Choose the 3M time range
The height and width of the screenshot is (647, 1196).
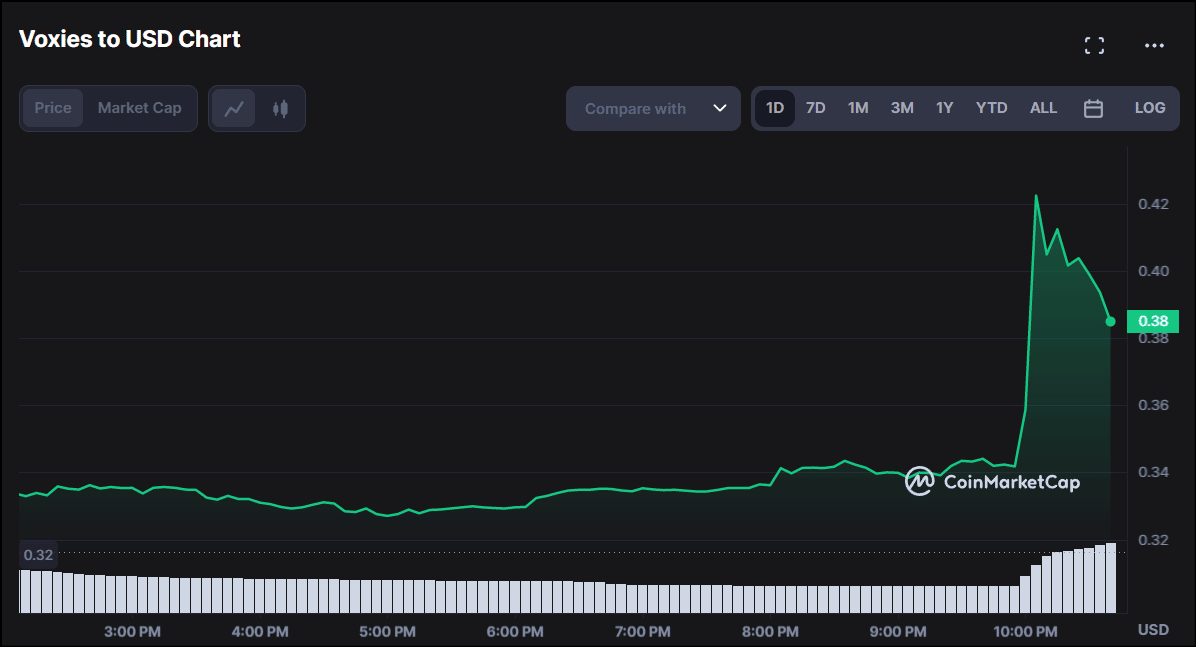[x=902, y=108]
